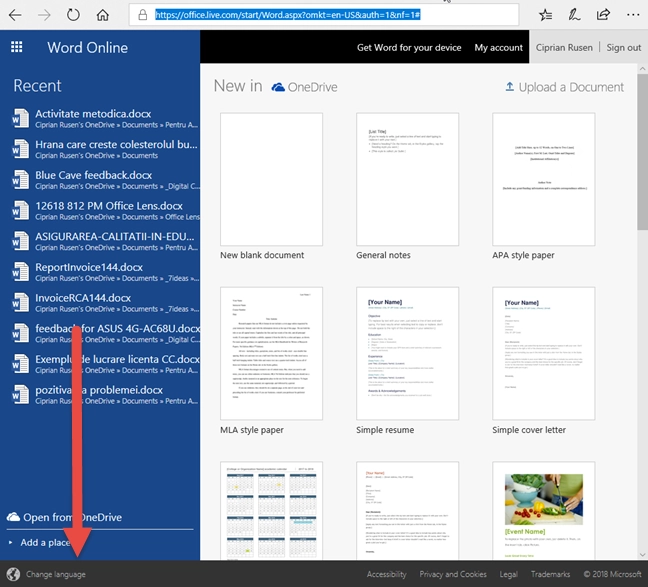Click Word Online title text
Image resolution: width=648 pixels, height=587 pixels.
click(x=87, y=48)
